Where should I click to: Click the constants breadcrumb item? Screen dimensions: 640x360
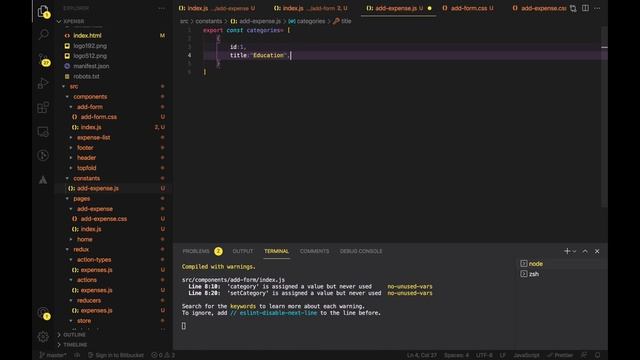pyautogui.click(x=209, y=21)
